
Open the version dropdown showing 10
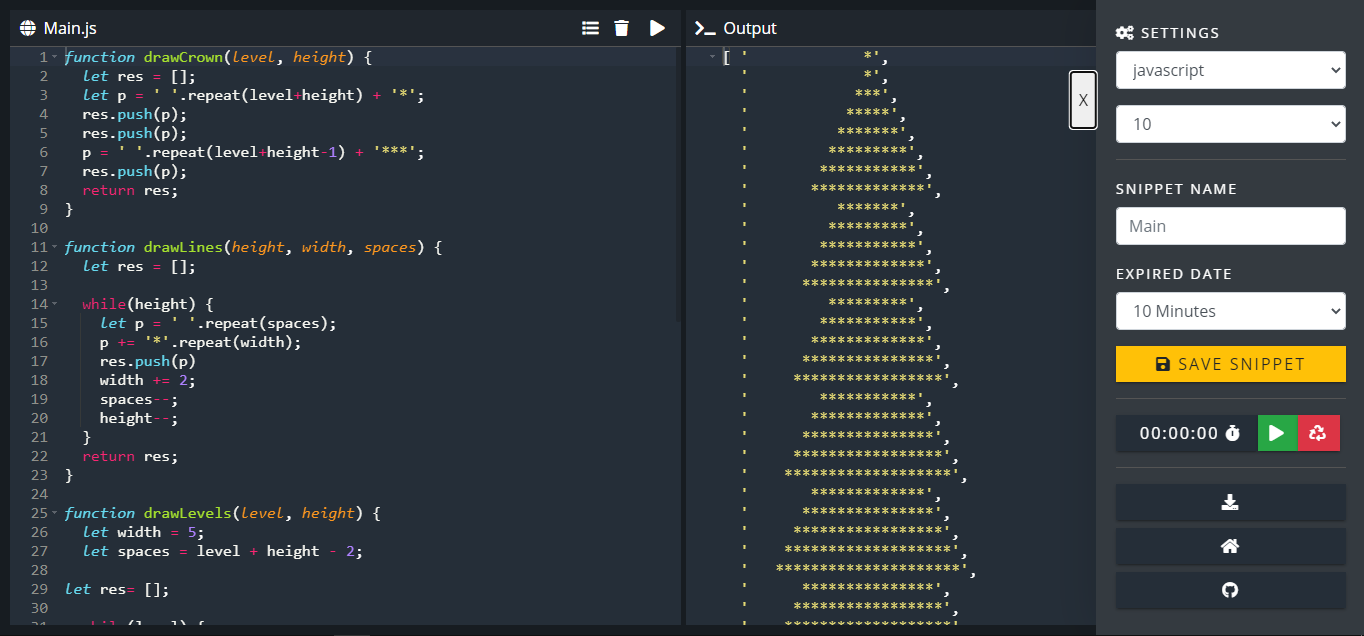click(1231, 124)
